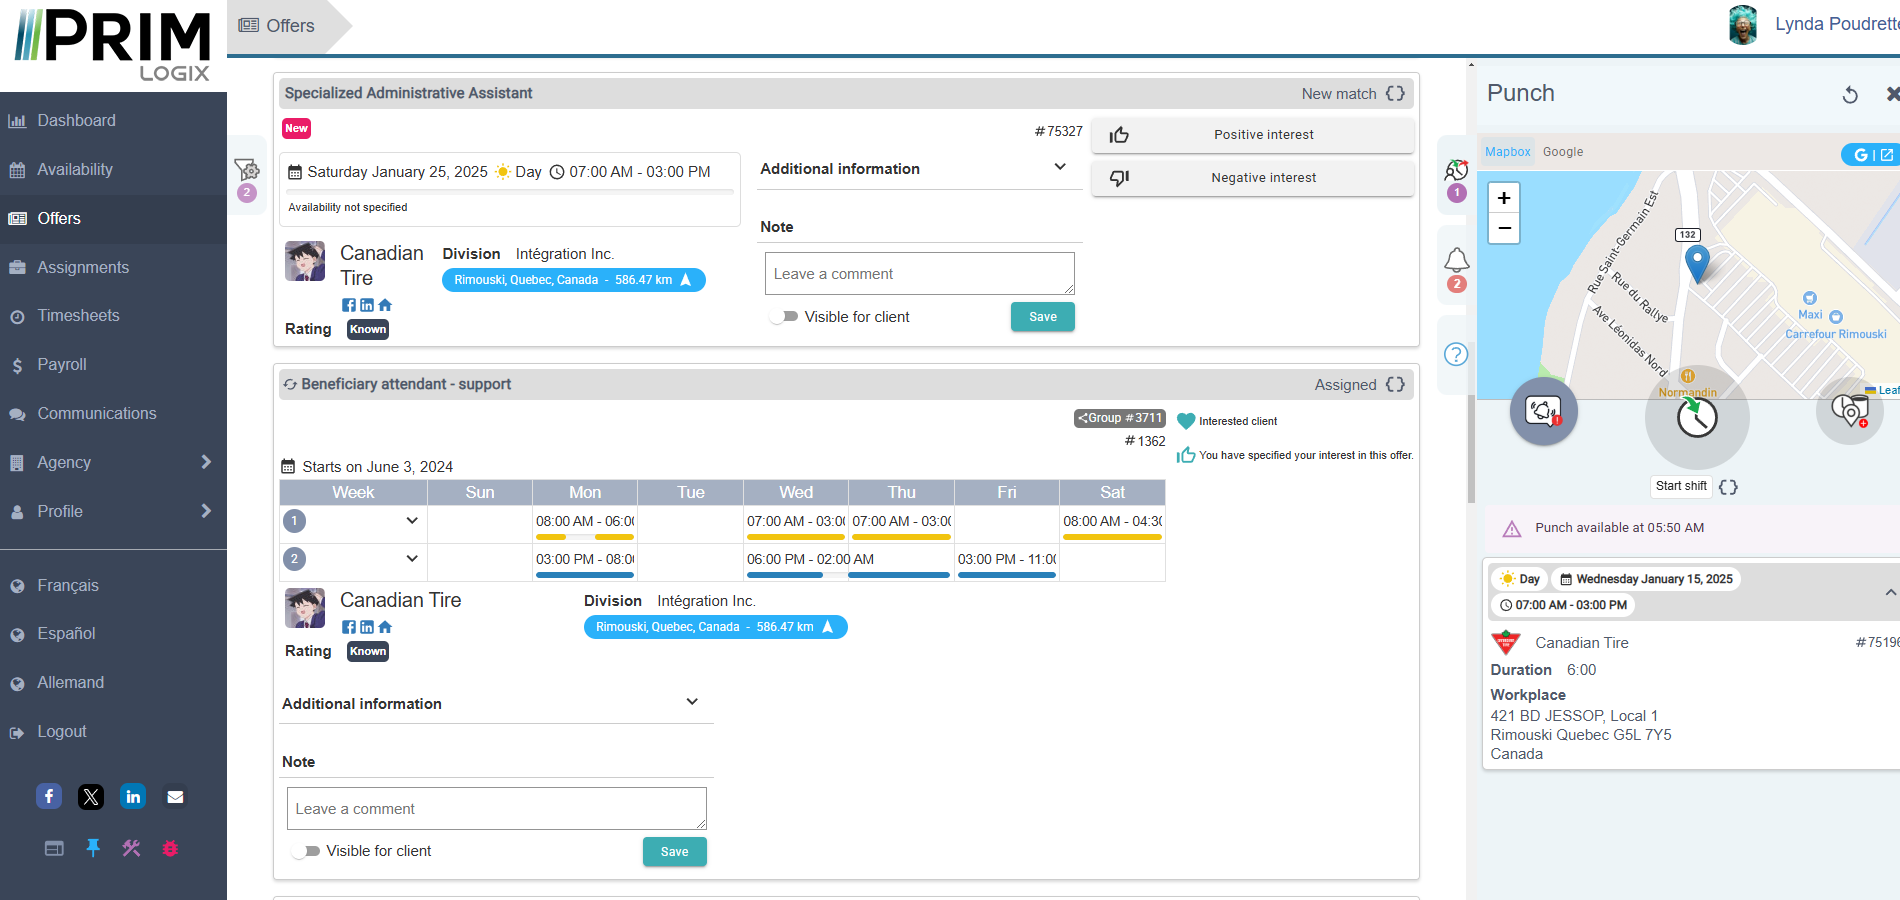The image size is (1900, 900).
Task: Expand Additional information in first offer
Action: pyautogui.click(x=1059, y=168)
